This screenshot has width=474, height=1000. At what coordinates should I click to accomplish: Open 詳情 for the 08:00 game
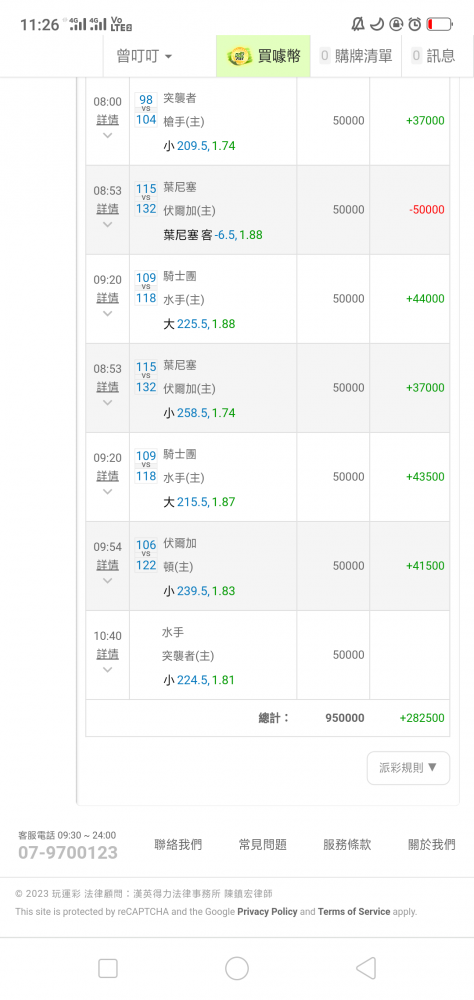click(107, 119)
